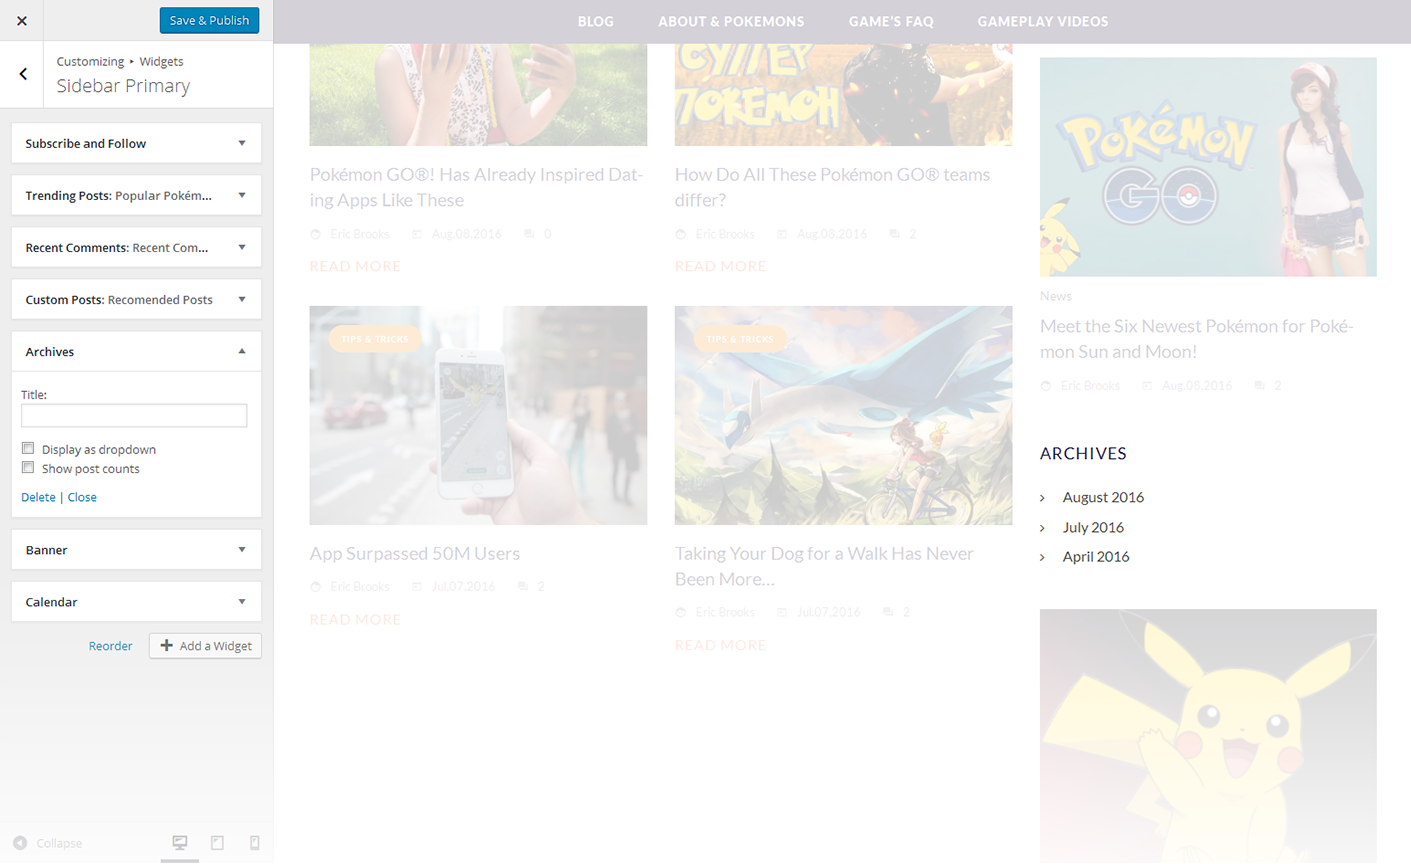Collapse the Archives widget arrow

click(x=242, y=352)
